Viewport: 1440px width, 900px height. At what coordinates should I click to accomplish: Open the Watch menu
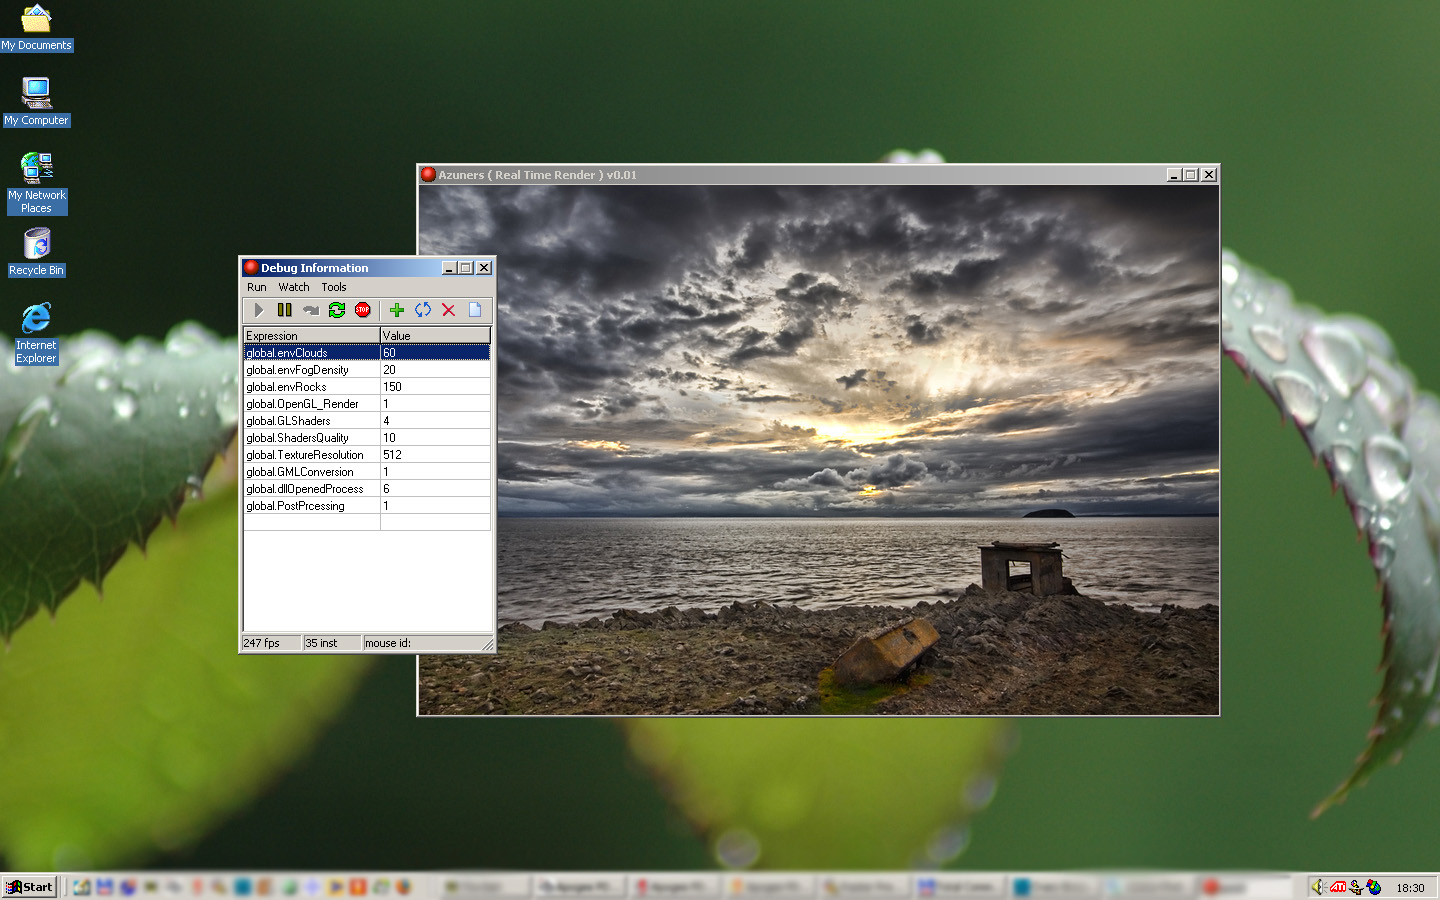coord(294,287)
